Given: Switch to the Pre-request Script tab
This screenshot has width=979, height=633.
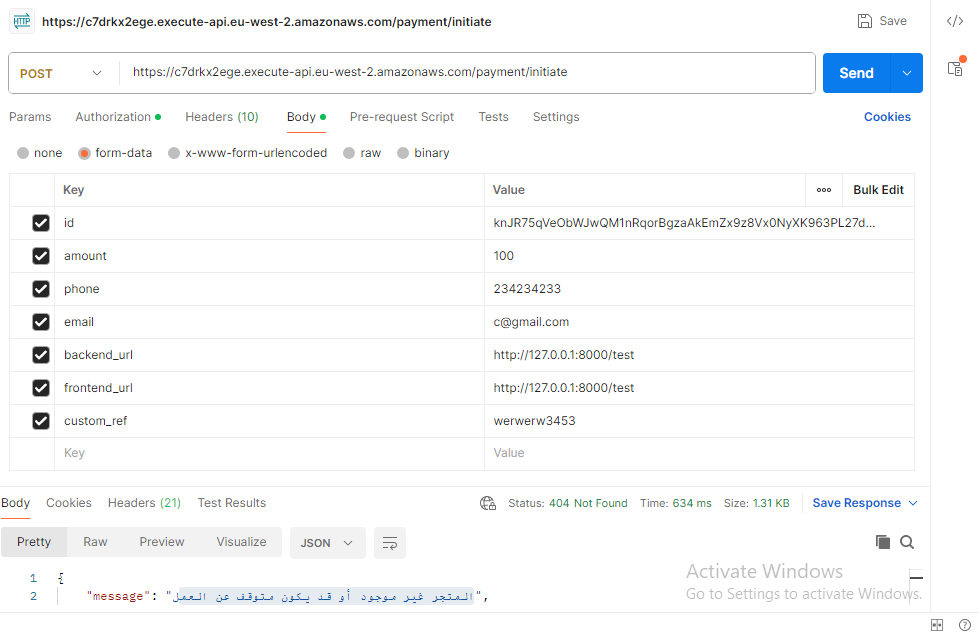Looking at the screenshot, I should [401, 117].
